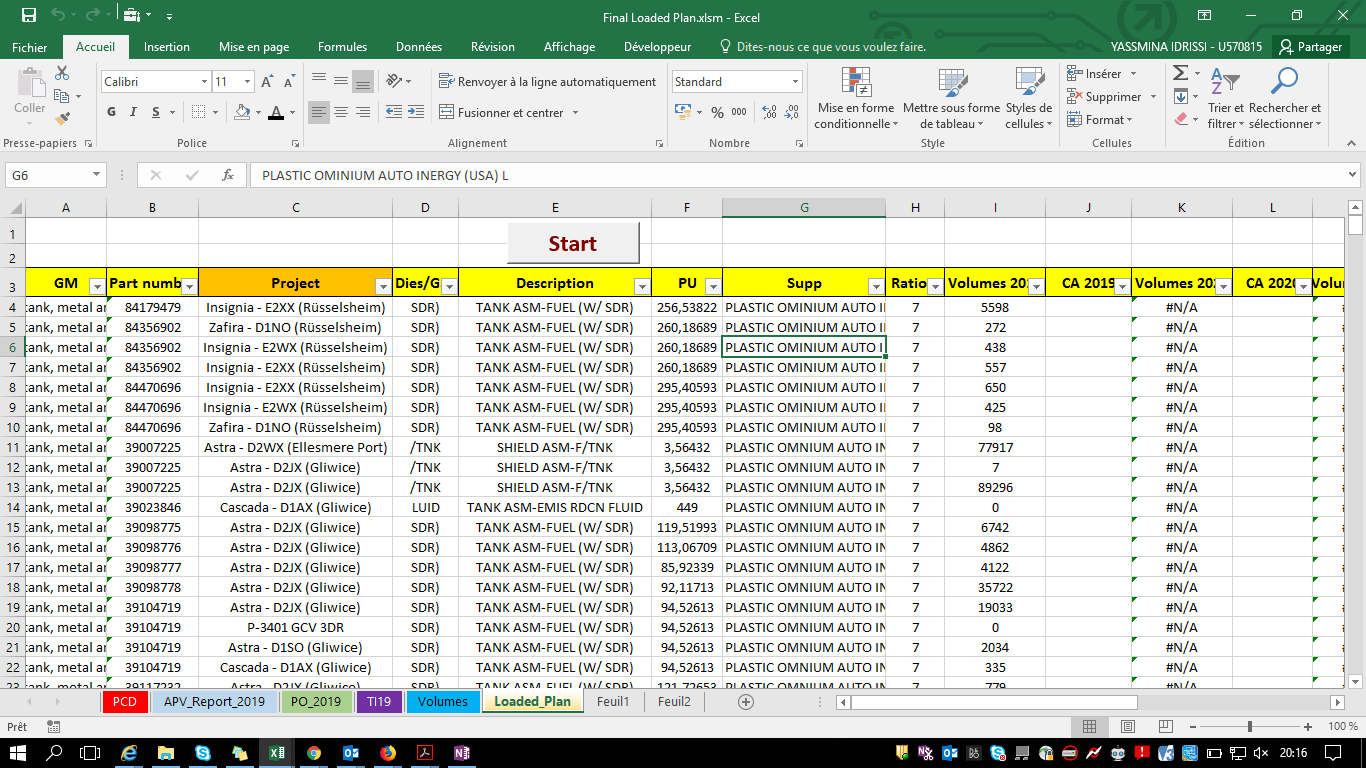Switch to the Formules ribbon tab

click(x=342, y=47)
